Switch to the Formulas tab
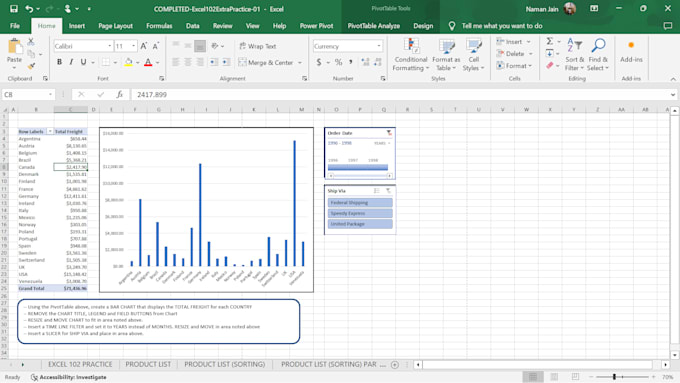680x383 pixels. tap(159, 26)
